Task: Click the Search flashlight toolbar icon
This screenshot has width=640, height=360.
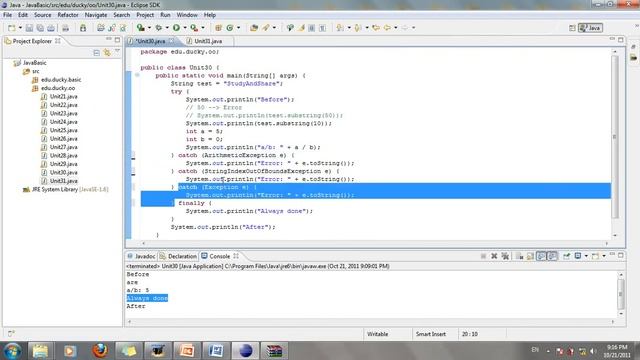Action: click(x=266, y=28)
